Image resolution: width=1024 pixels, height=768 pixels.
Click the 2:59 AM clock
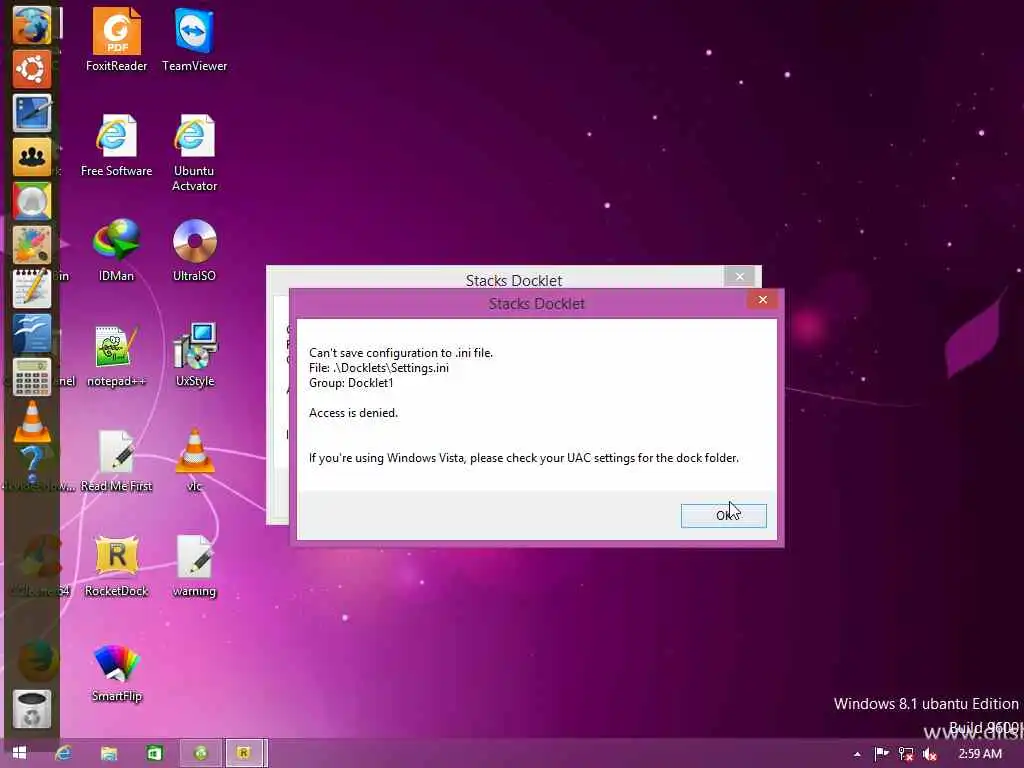point(980,754)
